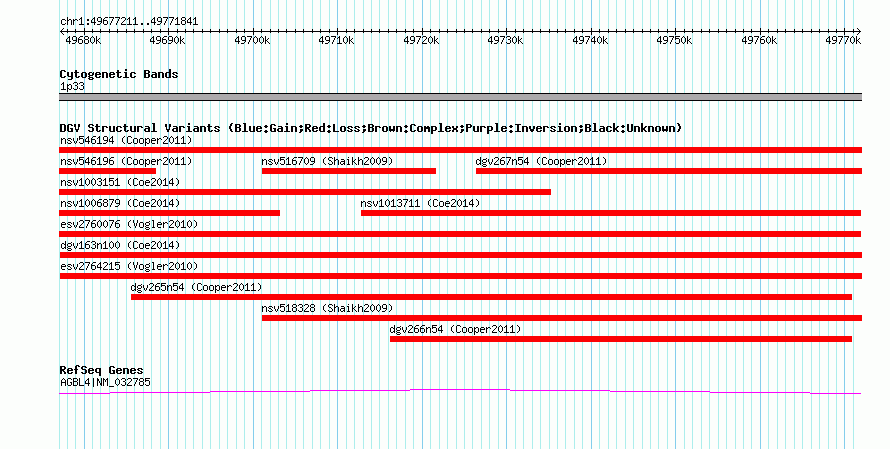Click the nsv1006879 red loss bar
890x449 pixels.
point(169,213)
